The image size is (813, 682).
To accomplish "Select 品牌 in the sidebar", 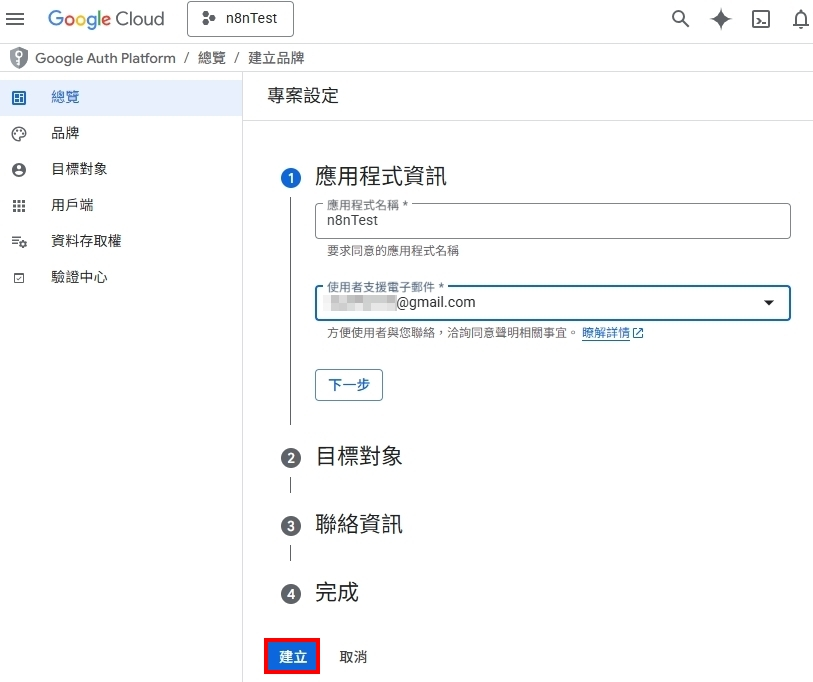I will point(121,133).
